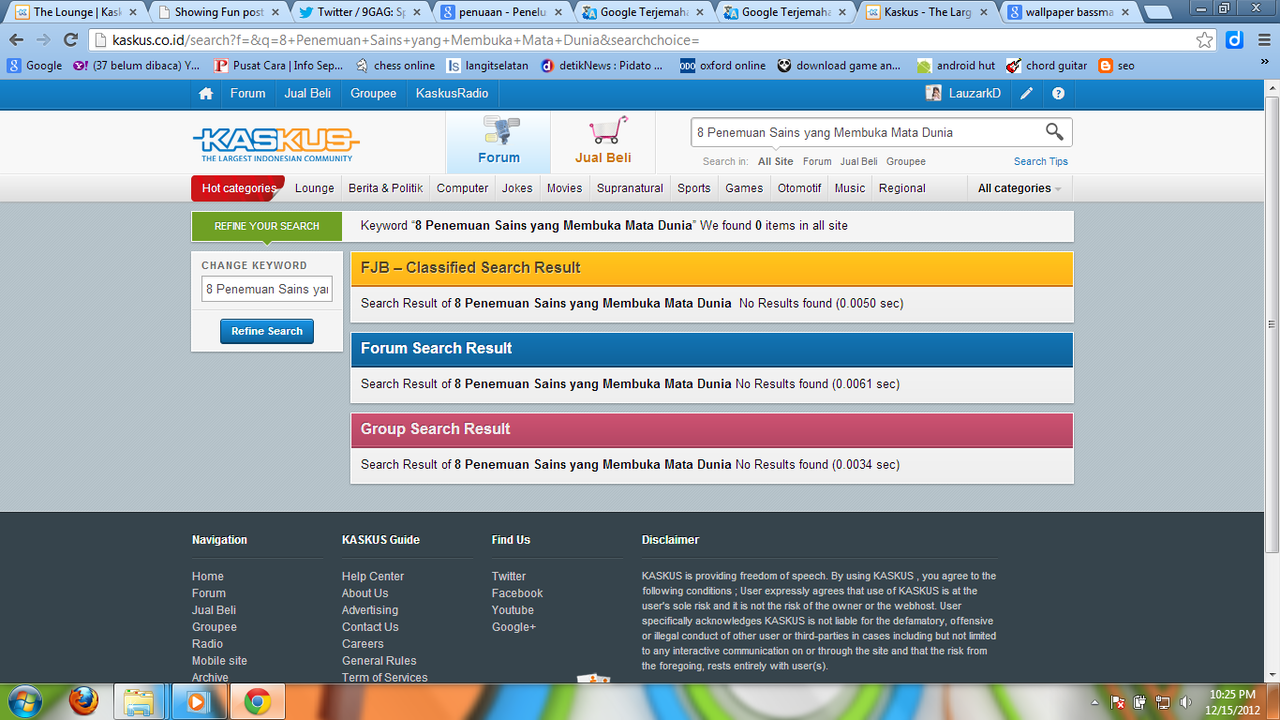Open File Explorer from taskbar
This screenshot has width=1280, height=720.
coord(140,702)
